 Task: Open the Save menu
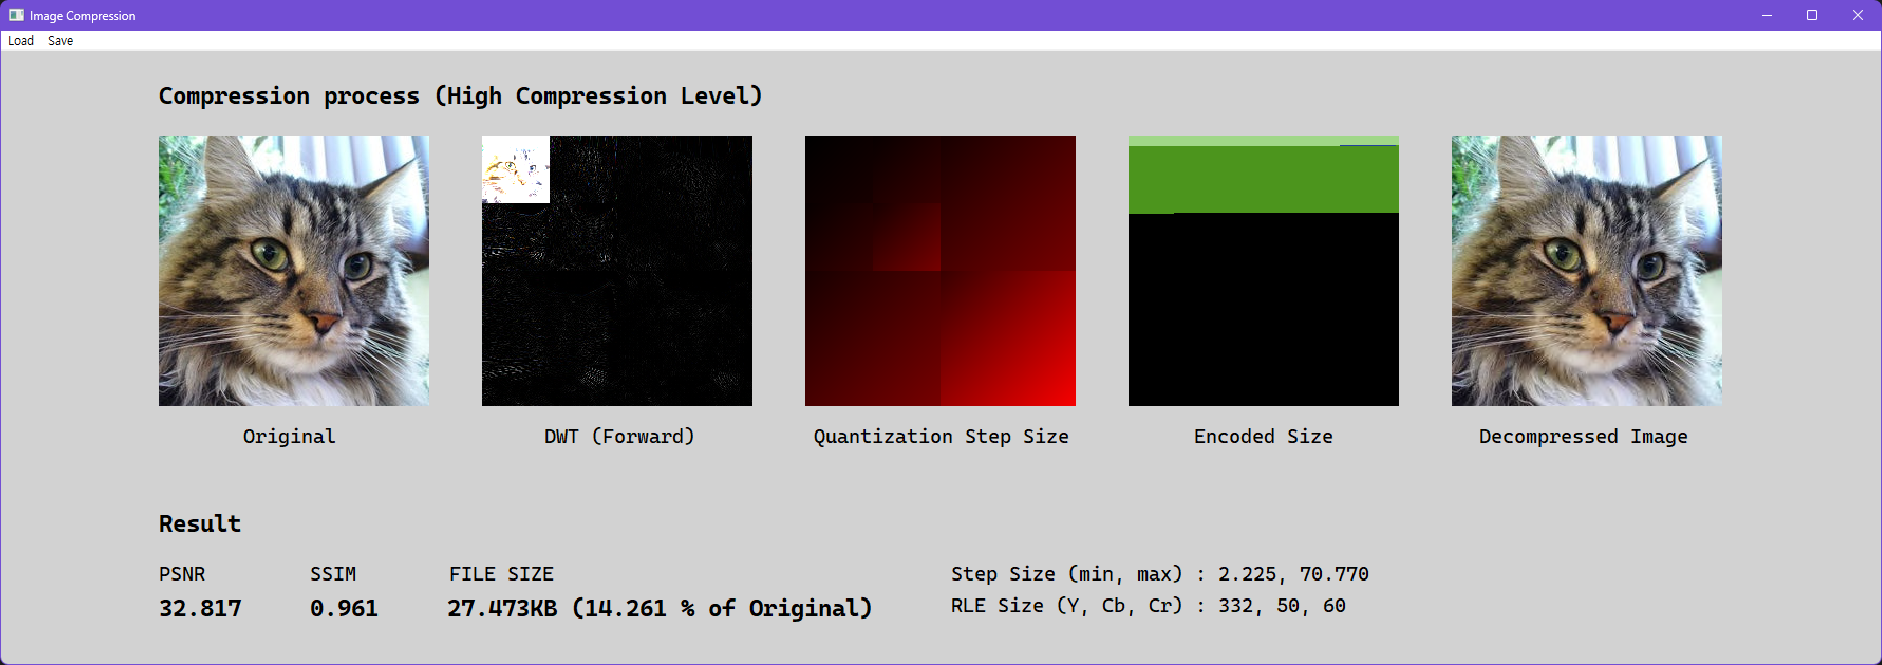pyautogui.click(x=61, y=41)
